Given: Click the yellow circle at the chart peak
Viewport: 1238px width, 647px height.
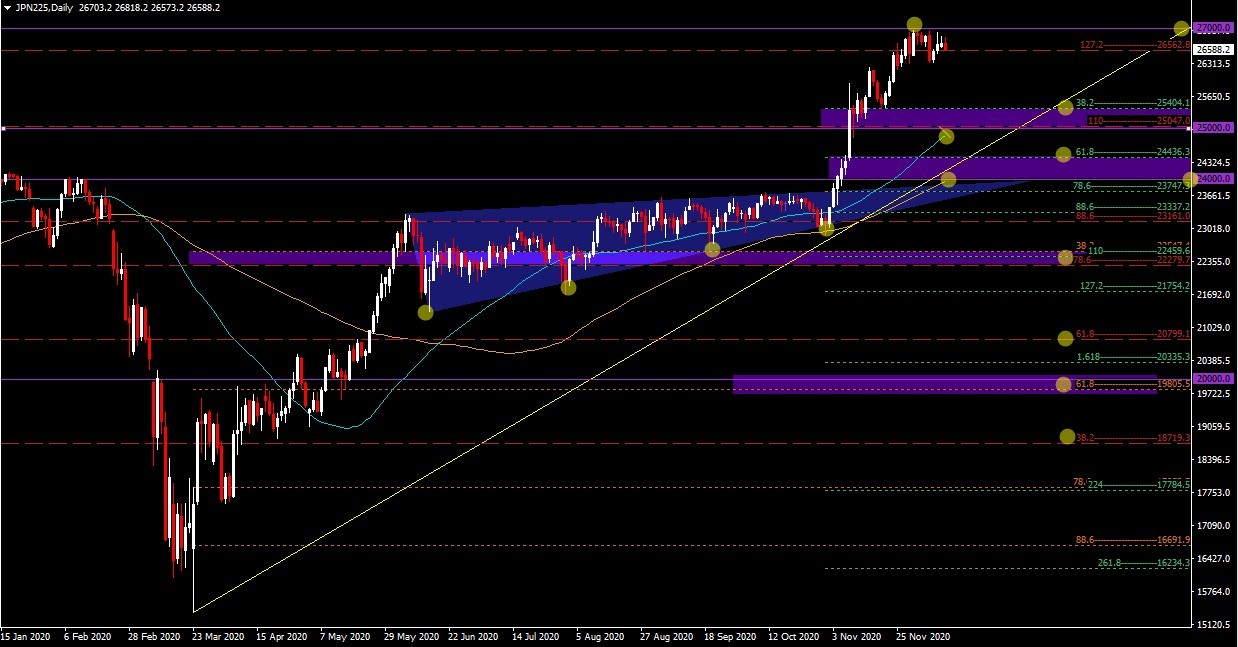Looking at the screenshot, I should (x=914, y=24).
